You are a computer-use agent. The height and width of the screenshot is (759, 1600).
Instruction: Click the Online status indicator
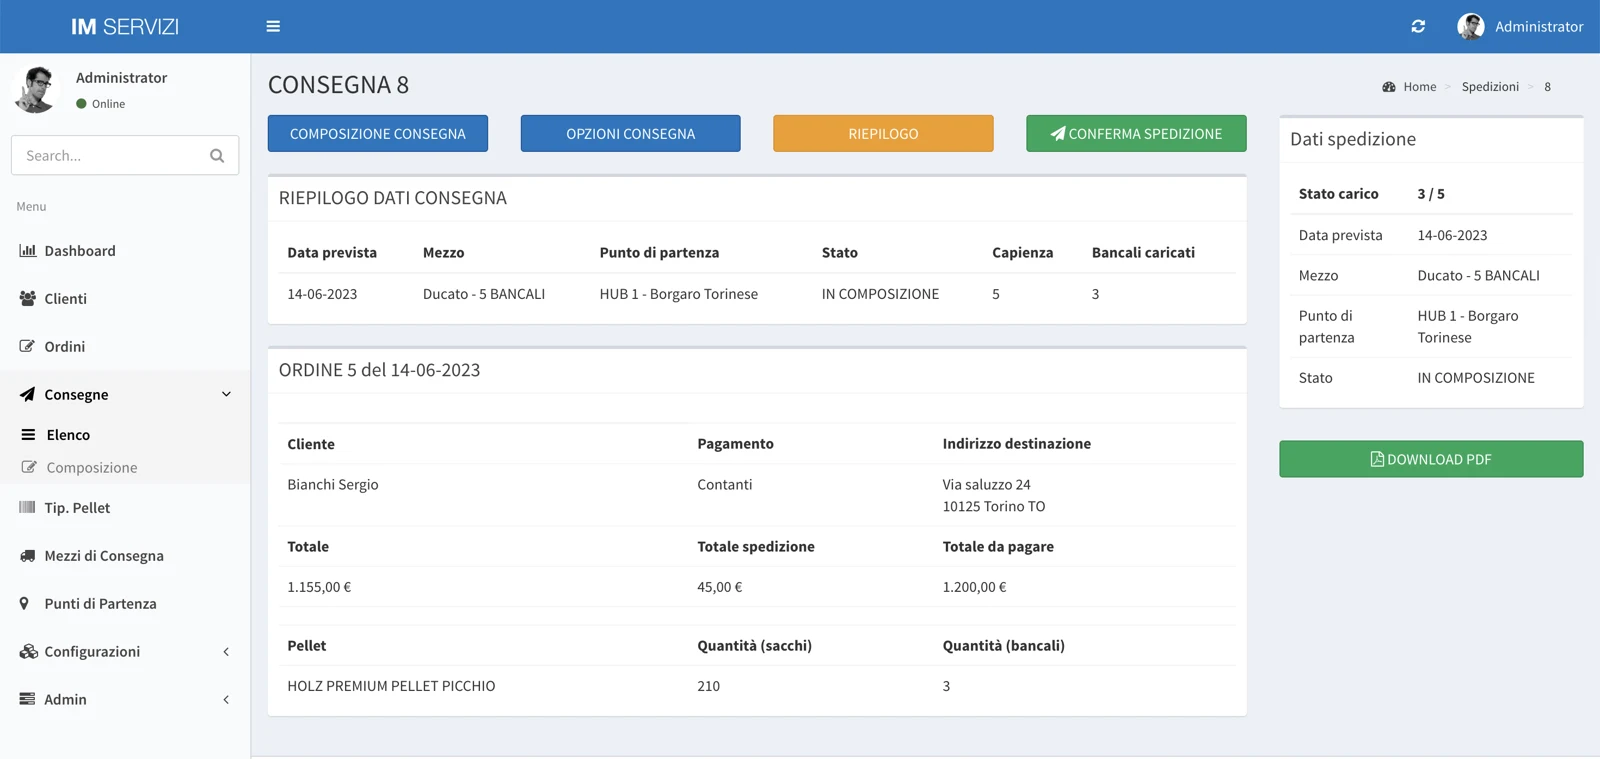pos(100,104)
